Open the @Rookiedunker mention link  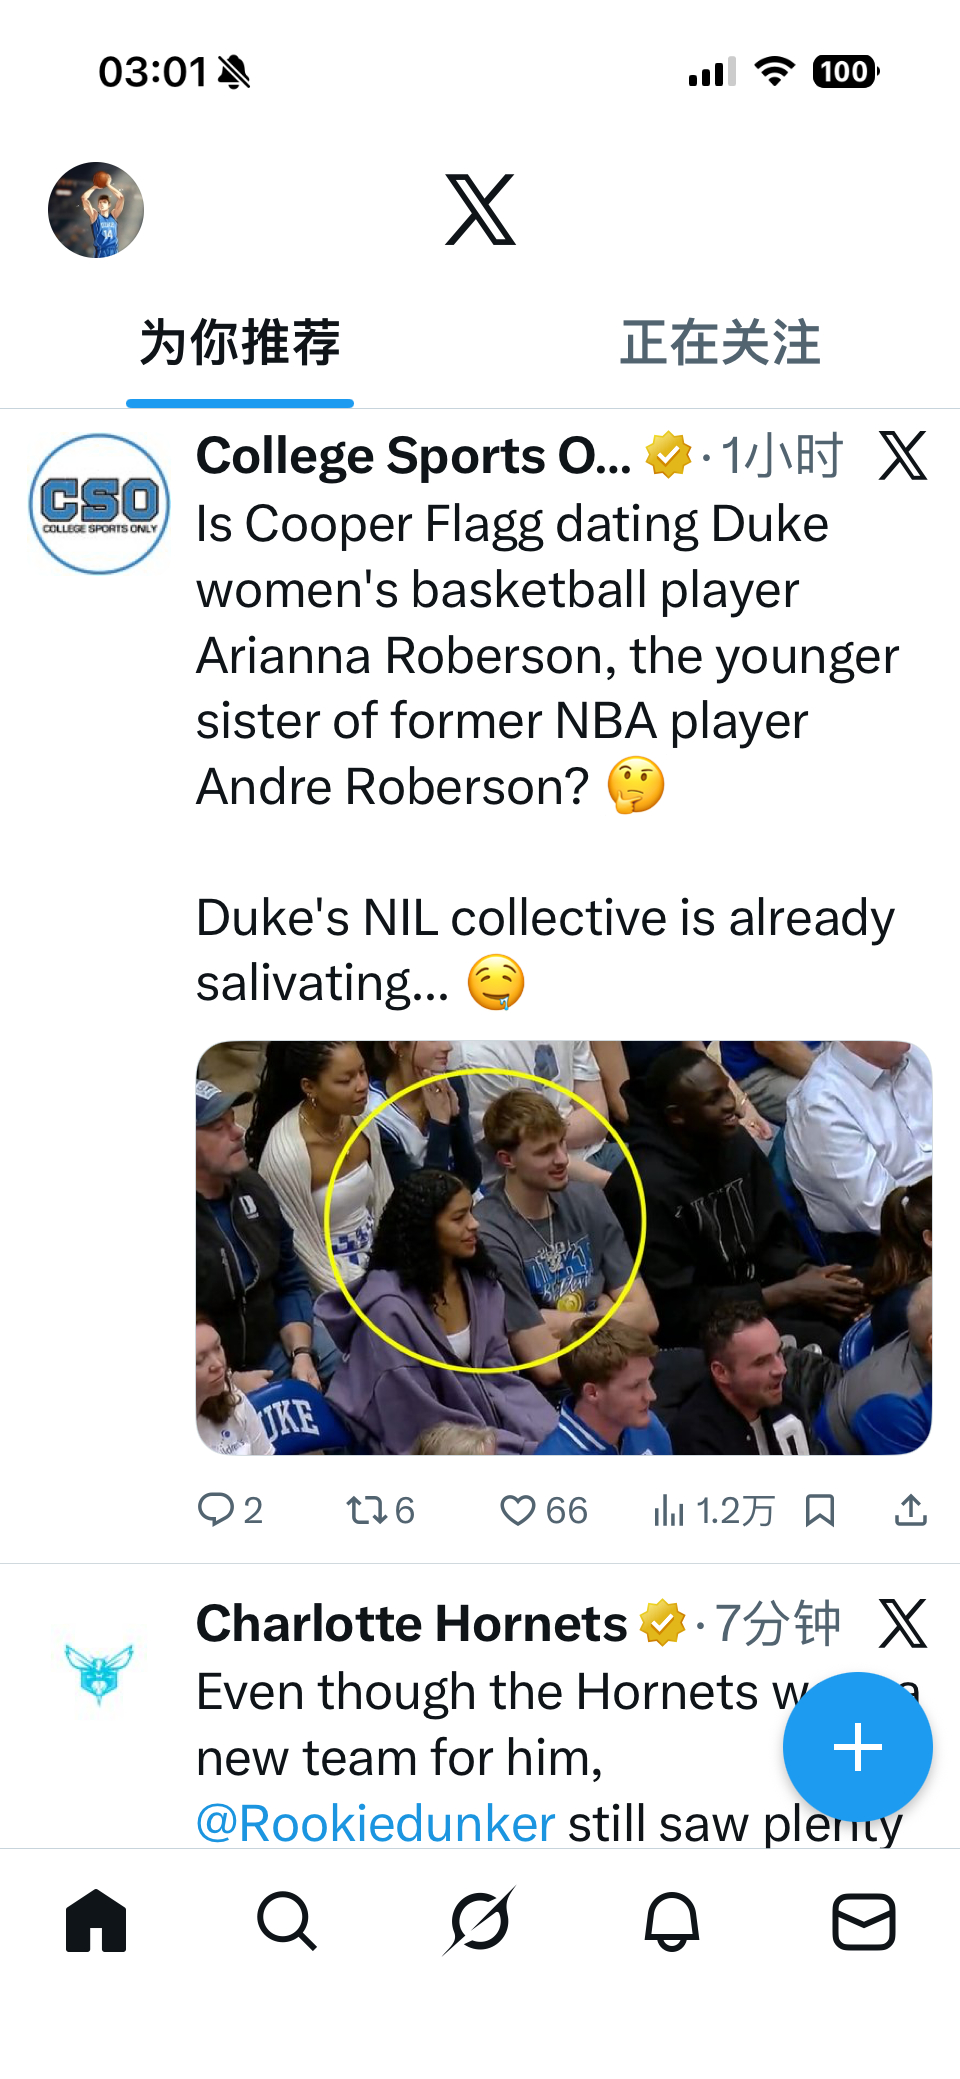375,1824
